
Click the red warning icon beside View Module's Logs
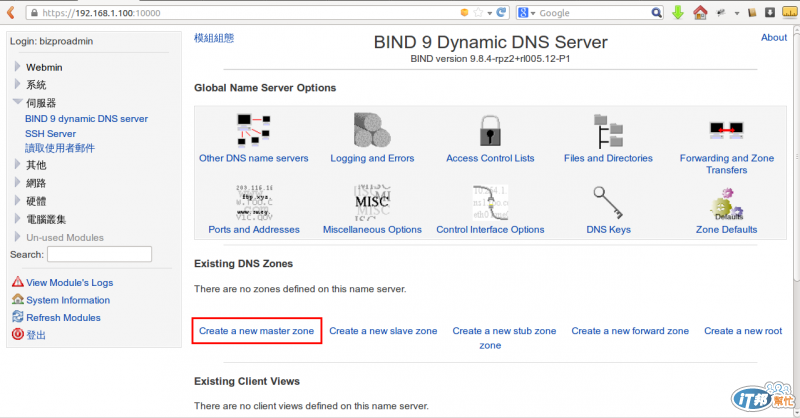[18, 282]
